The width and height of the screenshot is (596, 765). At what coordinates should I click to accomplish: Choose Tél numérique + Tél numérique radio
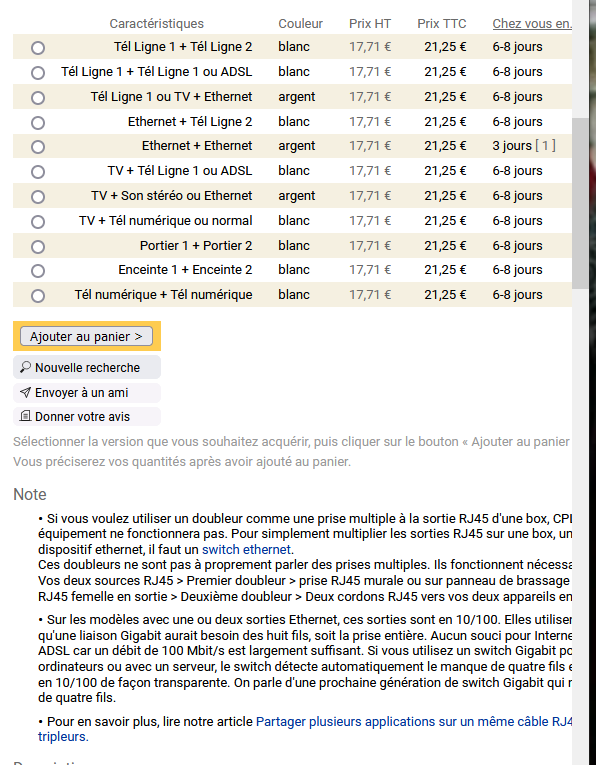pyautogui.click(x=38, y=296)
